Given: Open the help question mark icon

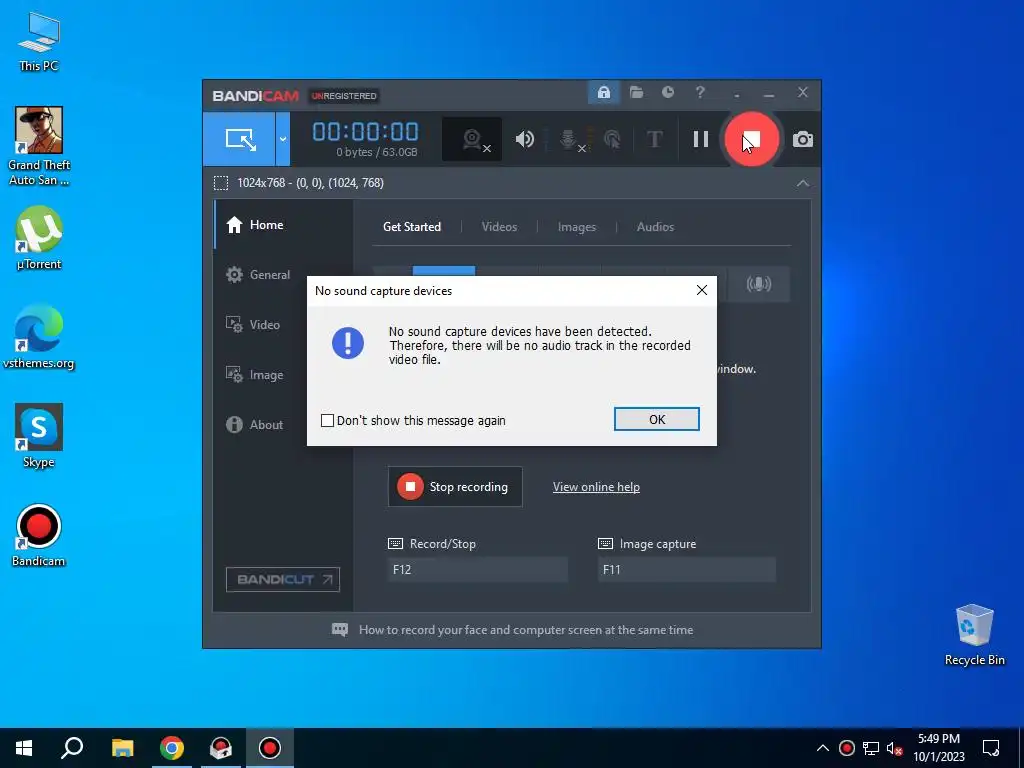Looking at the screenshot, I should coord(700,93).
